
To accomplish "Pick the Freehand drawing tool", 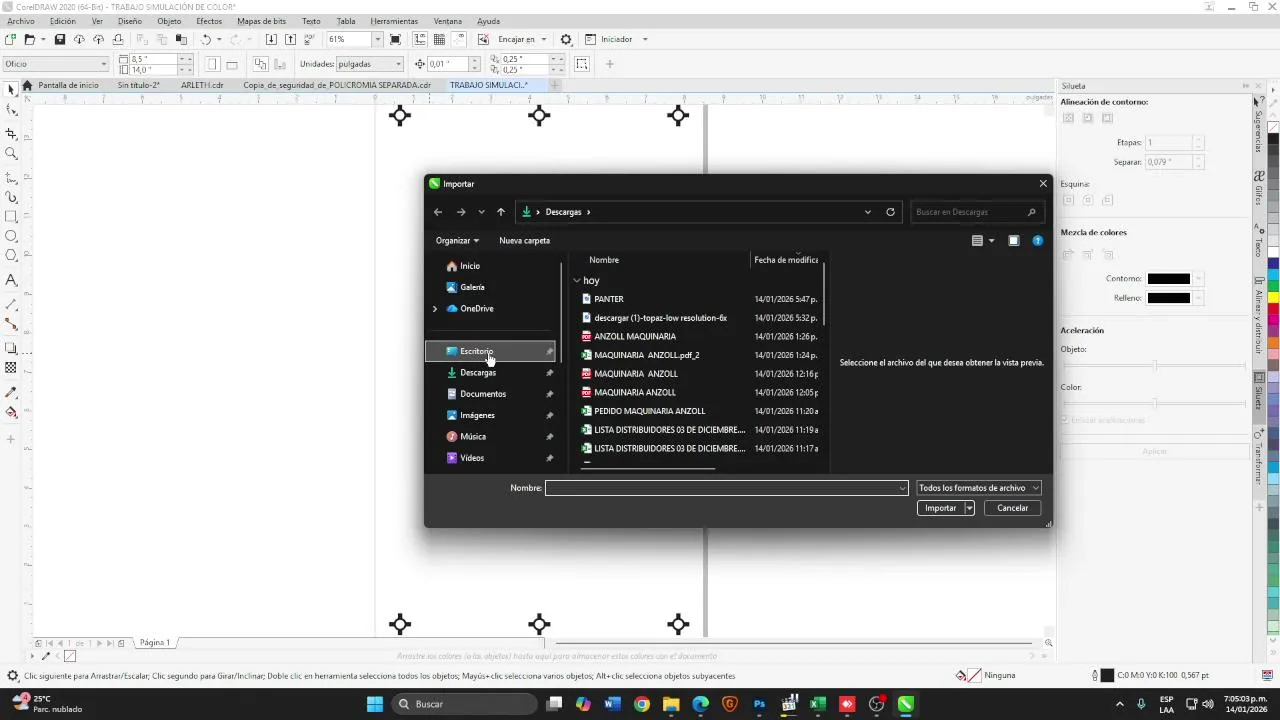I will [x=11, y=176].
